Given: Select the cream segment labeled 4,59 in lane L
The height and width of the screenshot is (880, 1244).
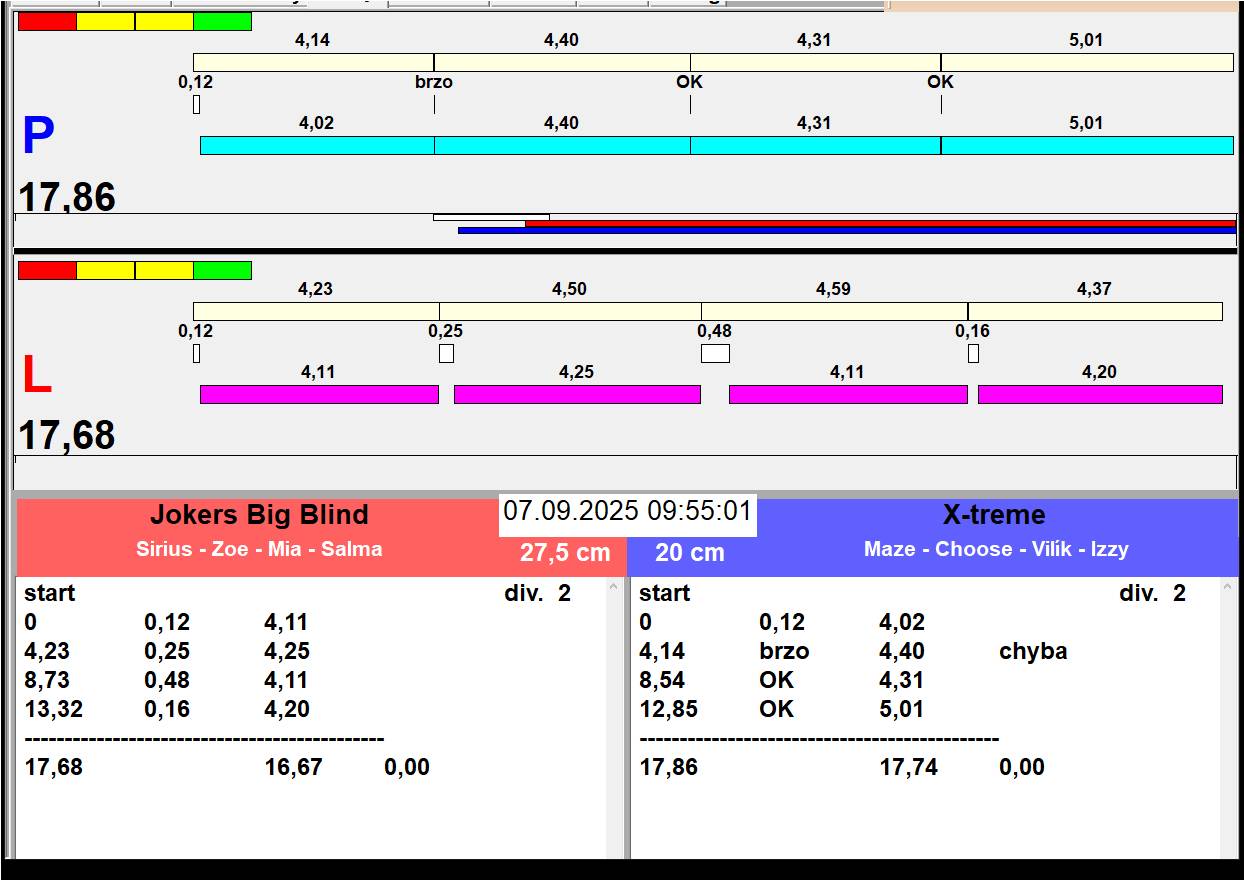Looking at the screenshot, I should pos(834,311).
